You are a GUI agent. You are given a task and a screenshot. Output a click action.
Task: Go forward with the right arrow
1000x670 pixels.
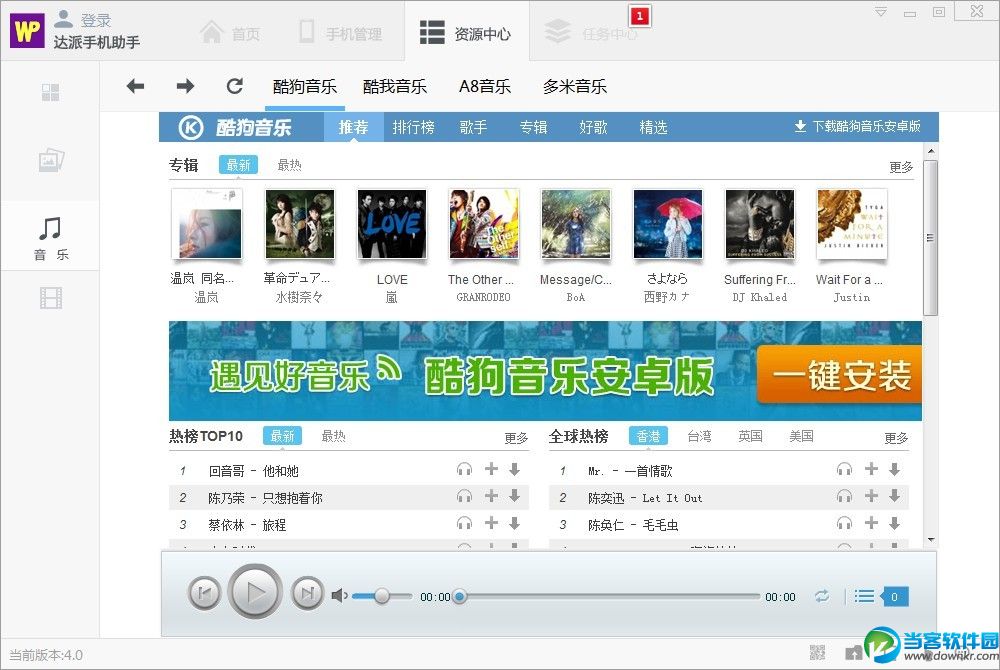pyautogui.click(x=186, y=86)
